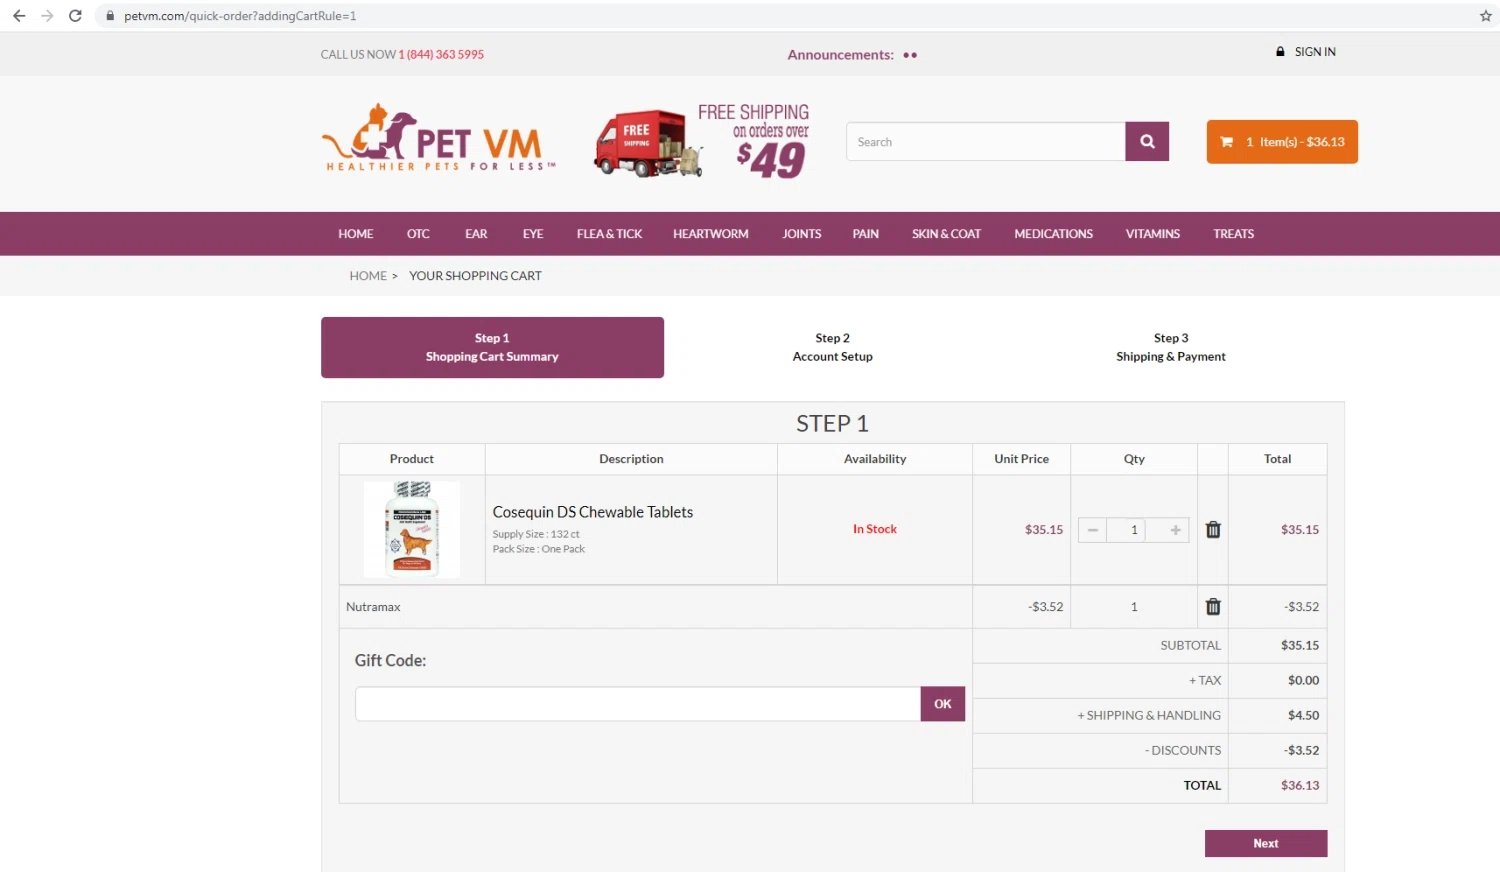Image resolution: width=1500 pixels, height=872 pixels.
Task: Select Step 1 Shopping Cart Summary tab
Action: coord(492,348)
